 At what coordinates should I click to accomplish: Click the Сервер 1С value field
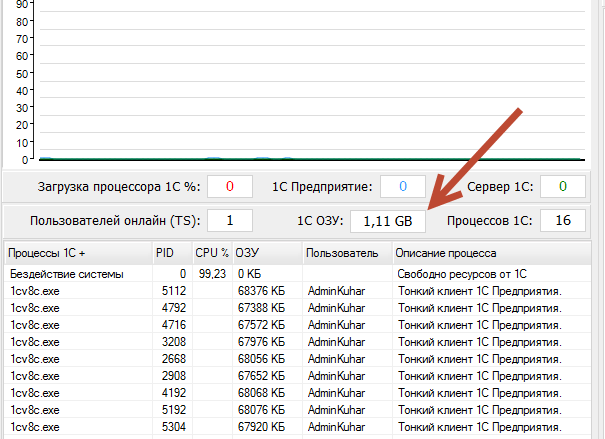point(563,186)
